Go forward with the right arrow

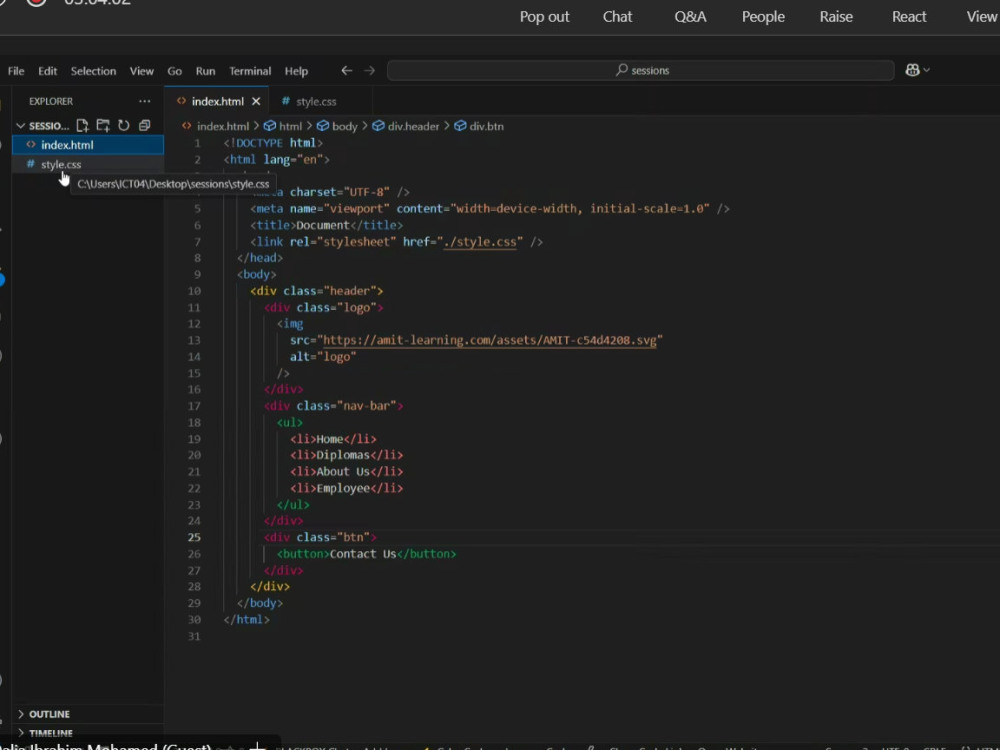click(x=369, y=70)
